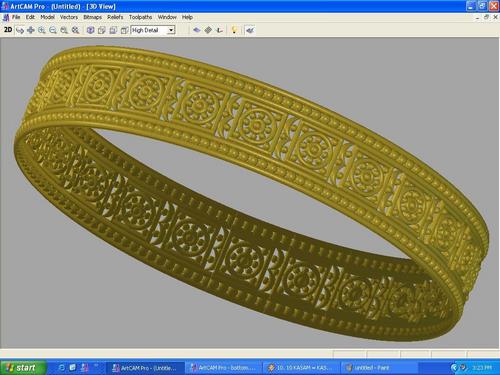Click the light bulb lighting icon
Viewport: 500px width, 375px height.
point(234,30)
